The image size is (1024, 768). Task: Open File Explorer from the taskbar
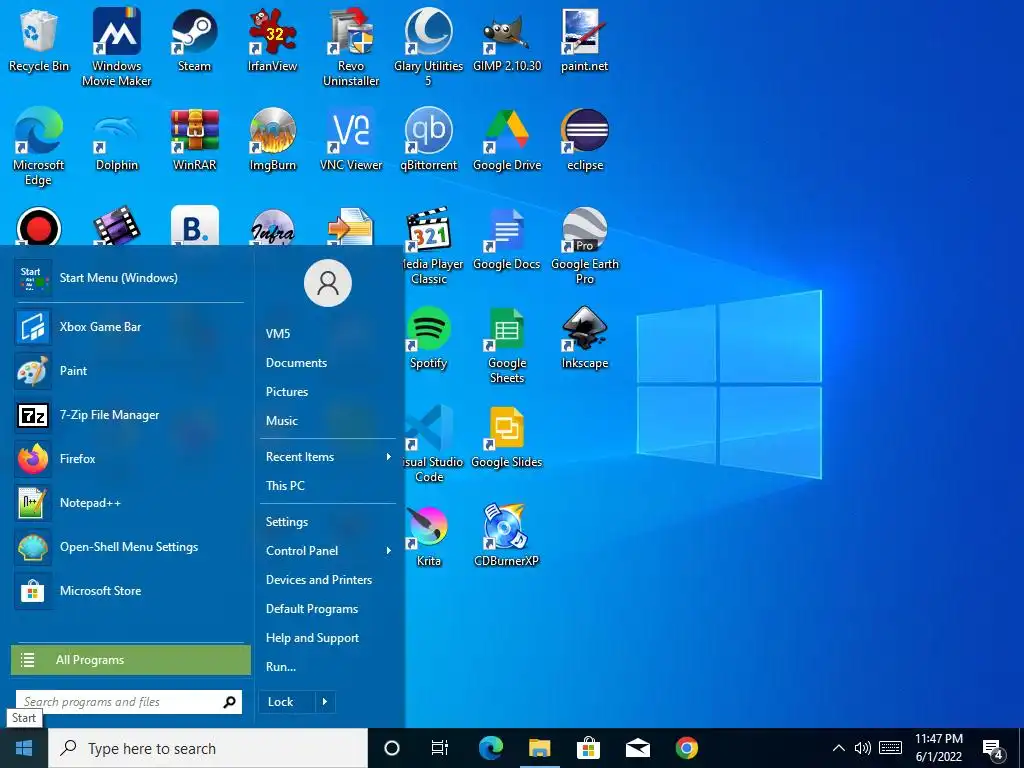[x=539, y=748]
